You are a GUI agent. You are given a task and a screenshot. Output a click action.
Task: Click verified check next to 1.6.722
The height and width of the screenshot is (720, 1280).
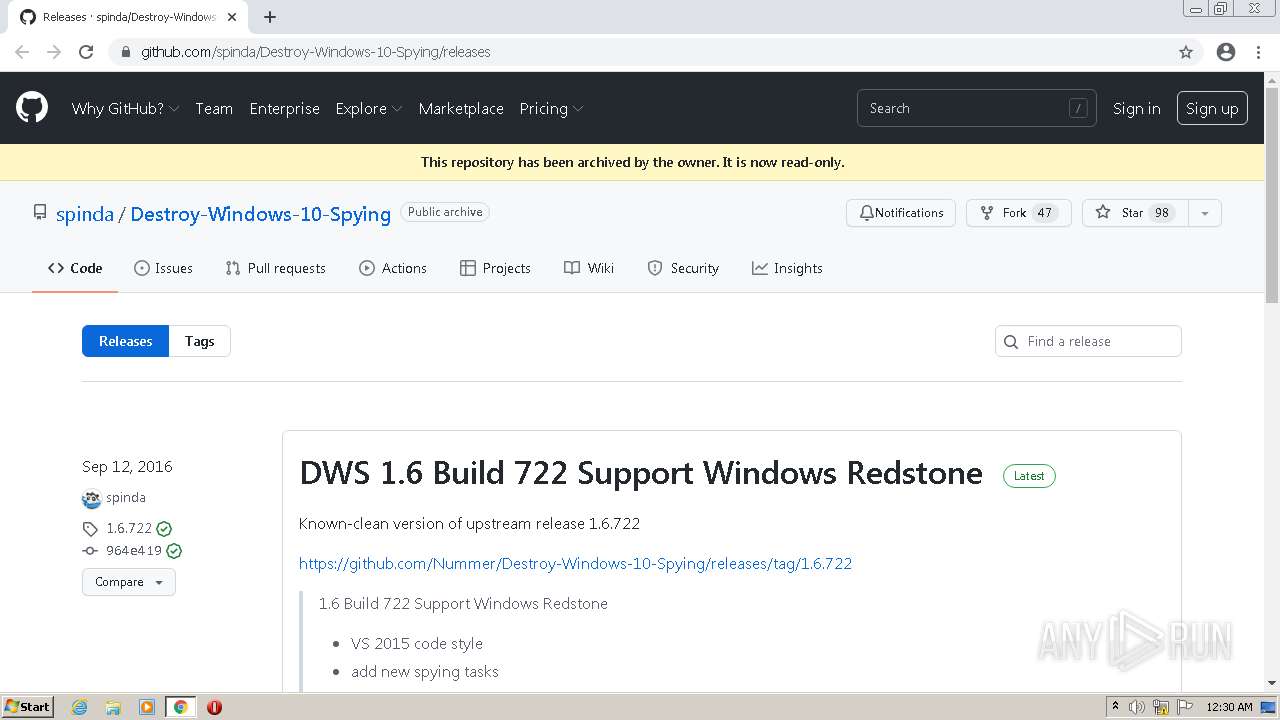[x=164, y=529]
